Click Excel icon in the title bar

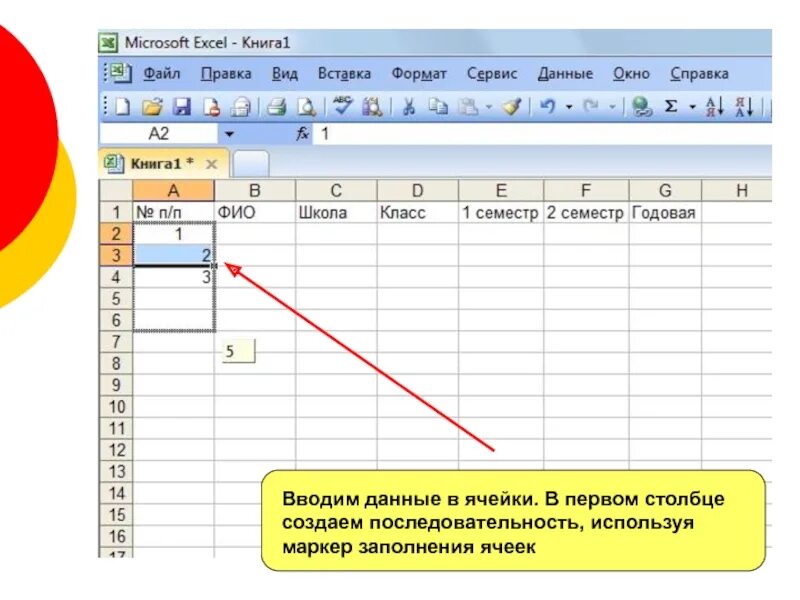(108, 43)
